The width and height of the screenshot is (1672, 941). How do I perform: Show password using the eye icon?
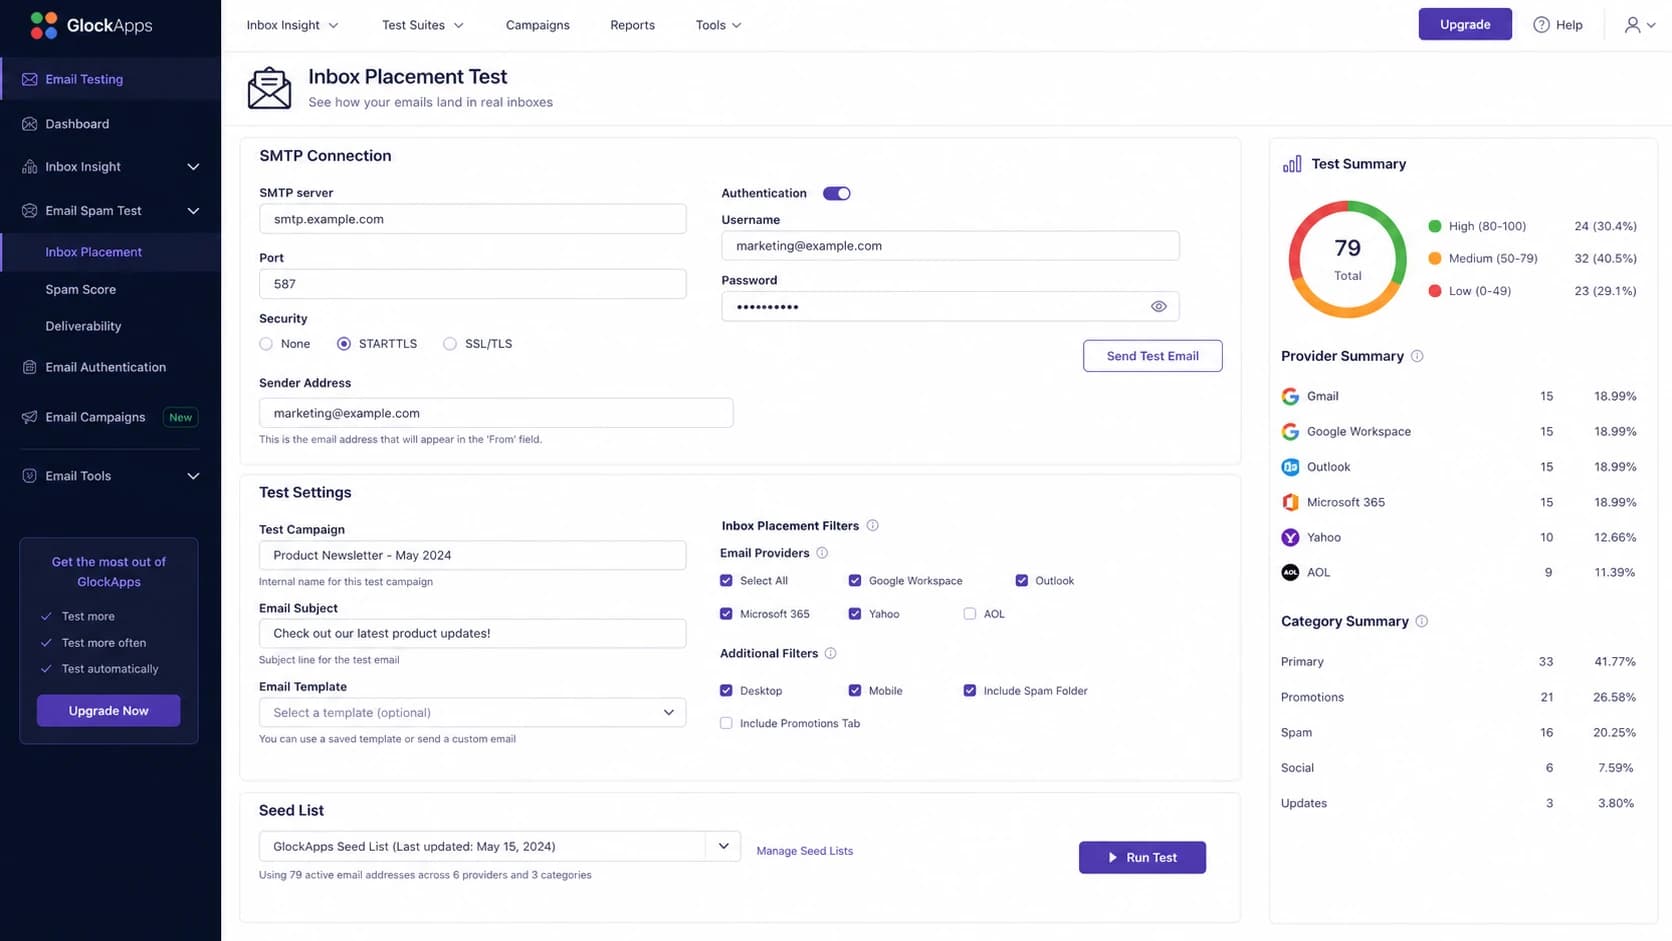[1158, 307]
